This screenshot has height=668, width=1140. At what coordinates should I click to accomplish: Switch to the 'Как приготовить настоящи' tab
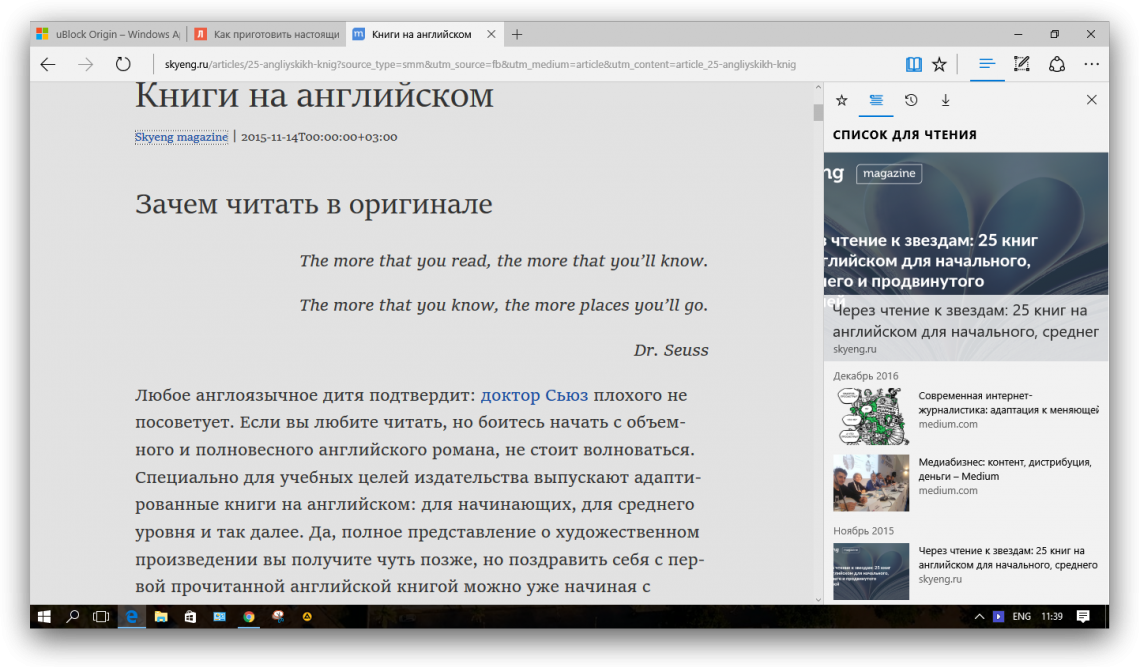pos(266,33)
